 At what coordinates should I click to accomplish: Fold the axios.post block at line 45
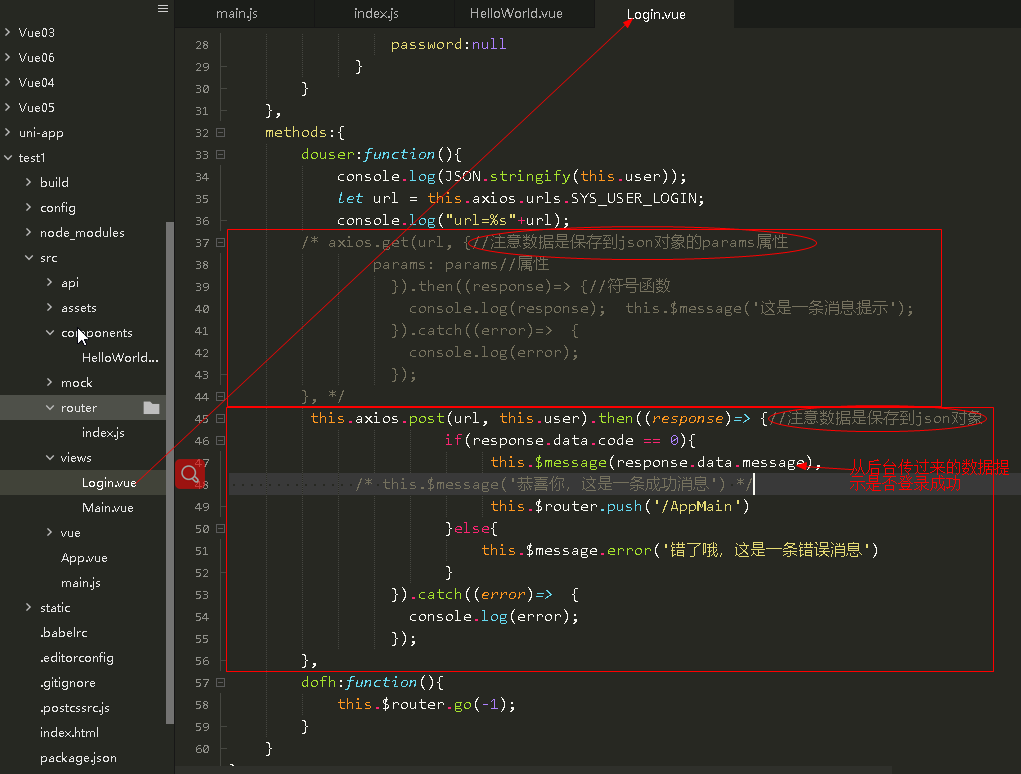tap(220, 419)
